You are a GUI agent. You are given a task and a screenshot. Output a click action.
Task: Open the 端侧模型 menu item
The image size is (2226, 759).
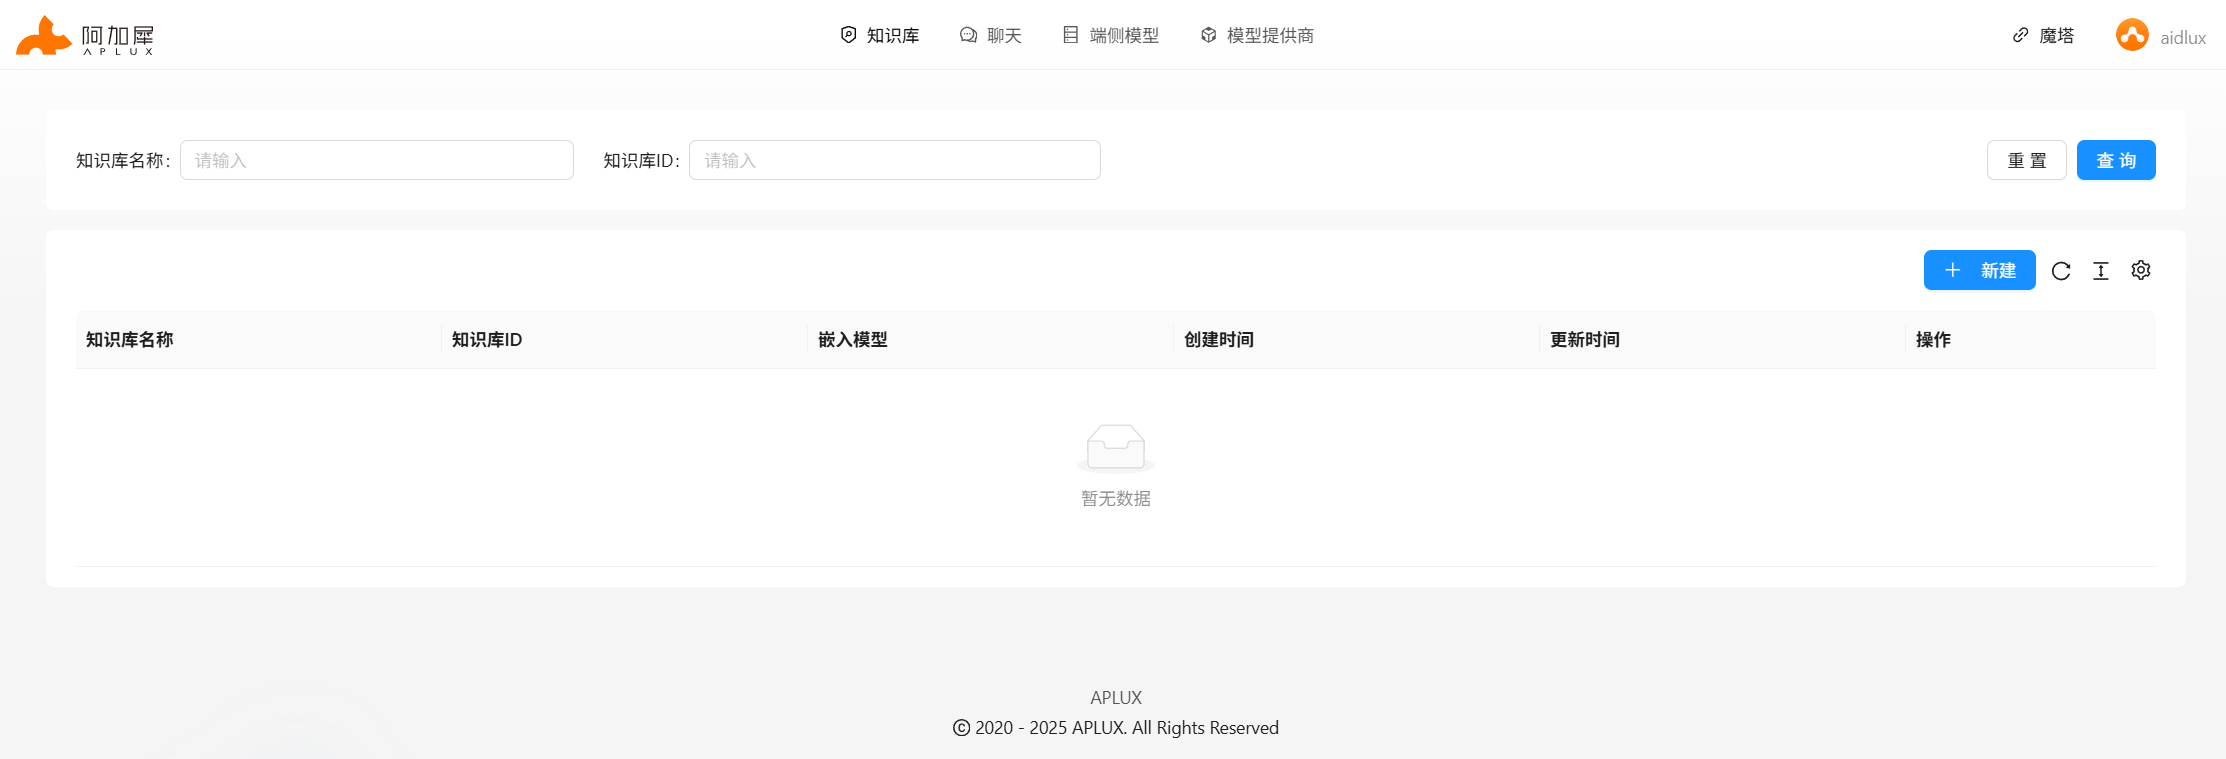click(x=1110, y=36)
